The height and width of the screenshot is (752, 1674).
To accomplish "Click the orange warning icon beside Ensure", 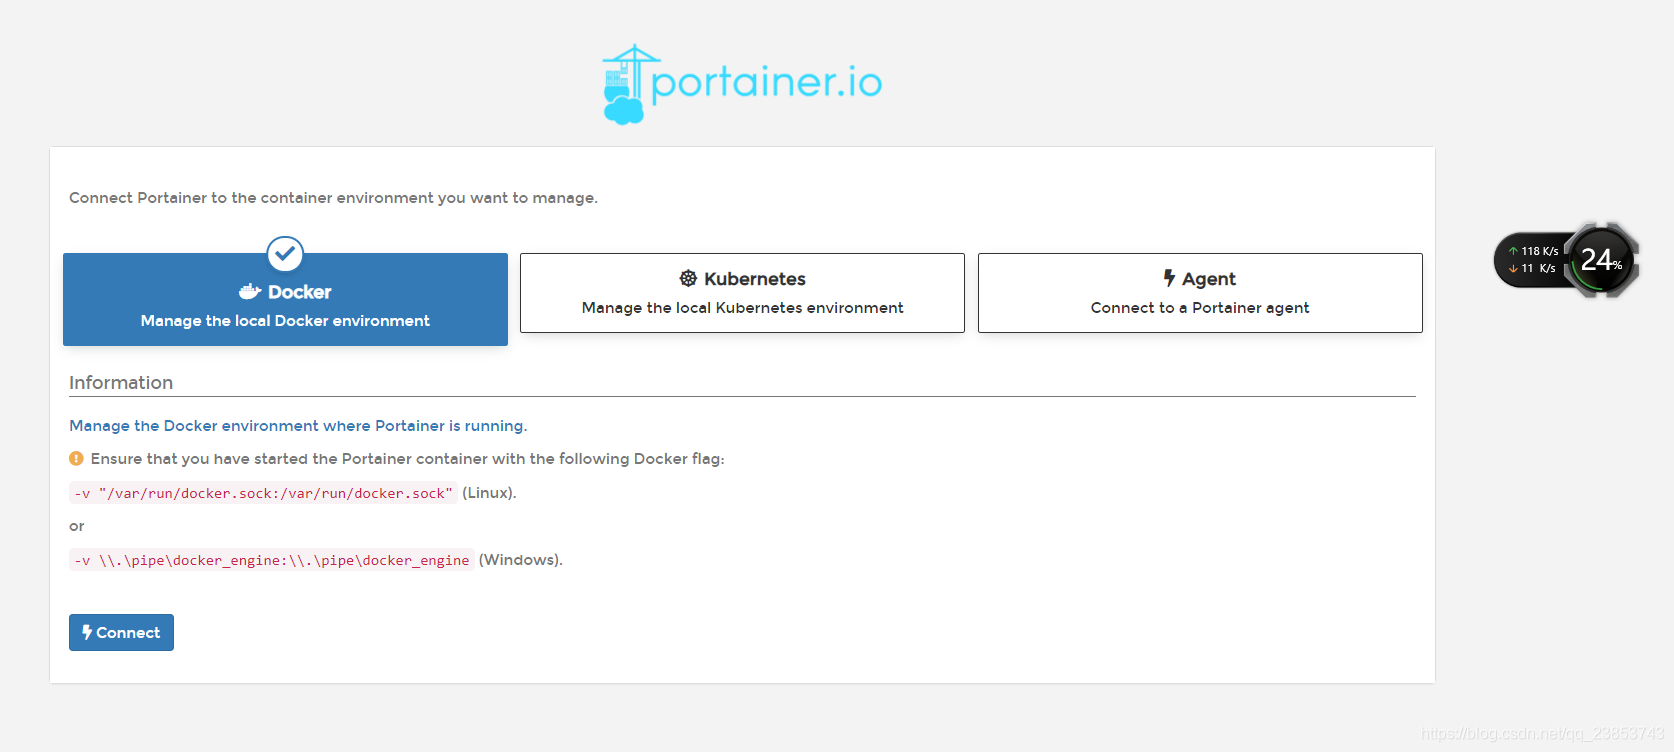I will click(x=76, y=458).
